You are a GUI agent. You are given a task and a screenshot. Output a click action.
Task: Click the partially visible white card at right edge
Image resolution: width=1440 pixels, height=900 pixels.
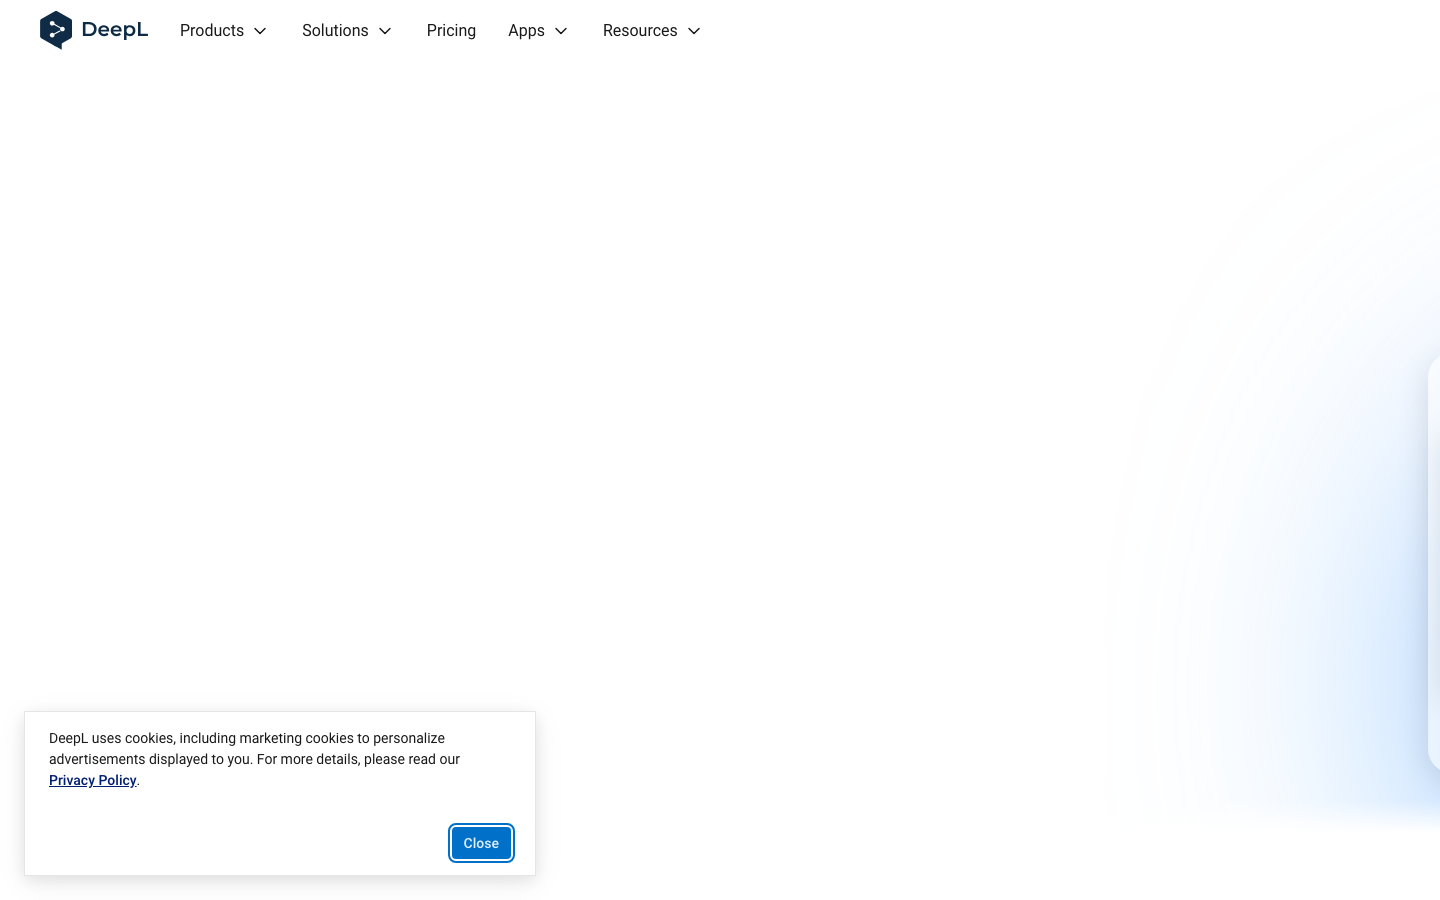1434,560
